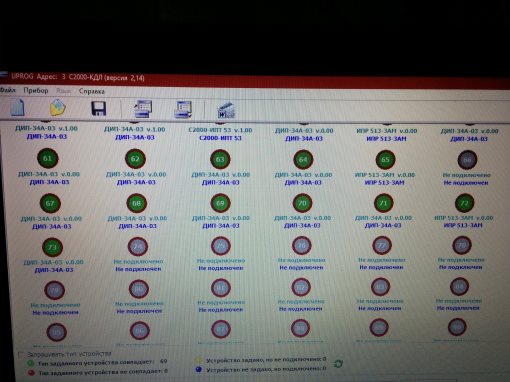Select the green address circle 68
The image size is (510, 382).
pyautogui.click(x=137, y=203)
